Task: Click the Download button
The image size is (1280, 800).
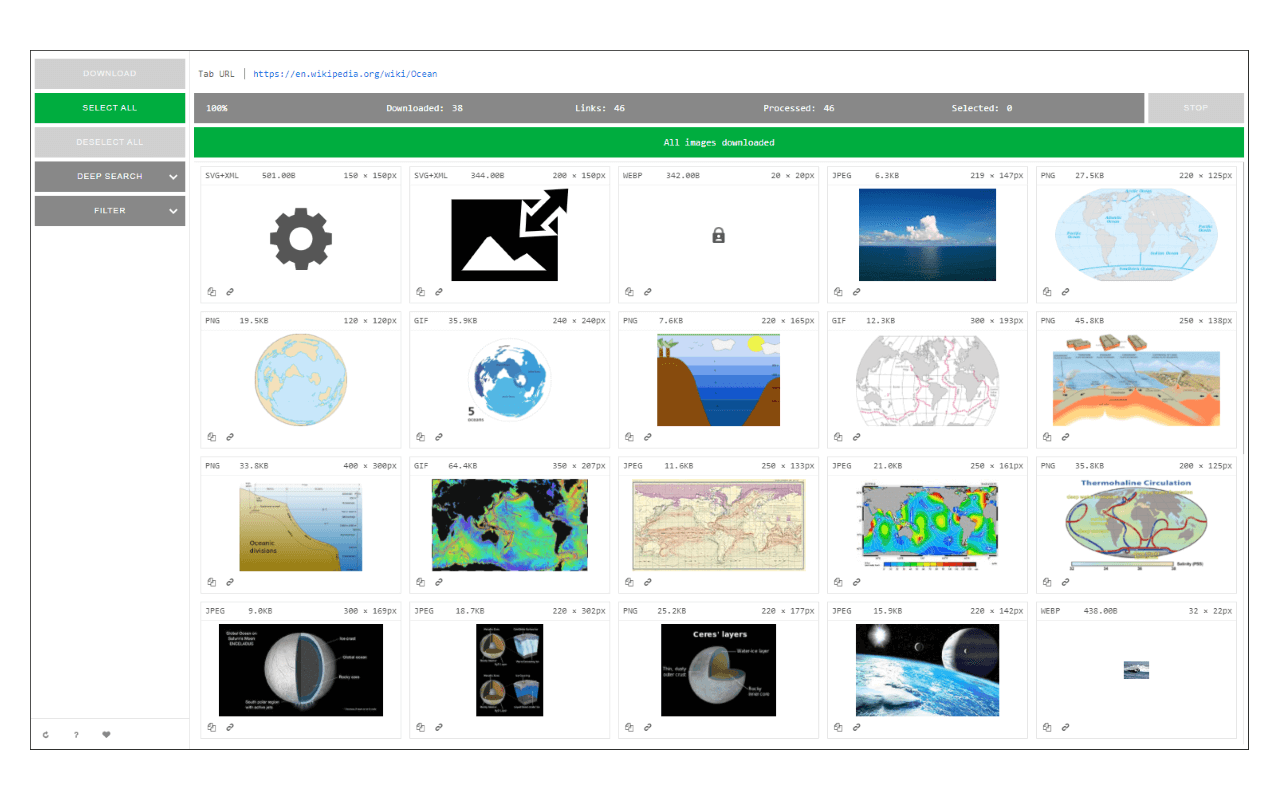Action: point(110,74)
